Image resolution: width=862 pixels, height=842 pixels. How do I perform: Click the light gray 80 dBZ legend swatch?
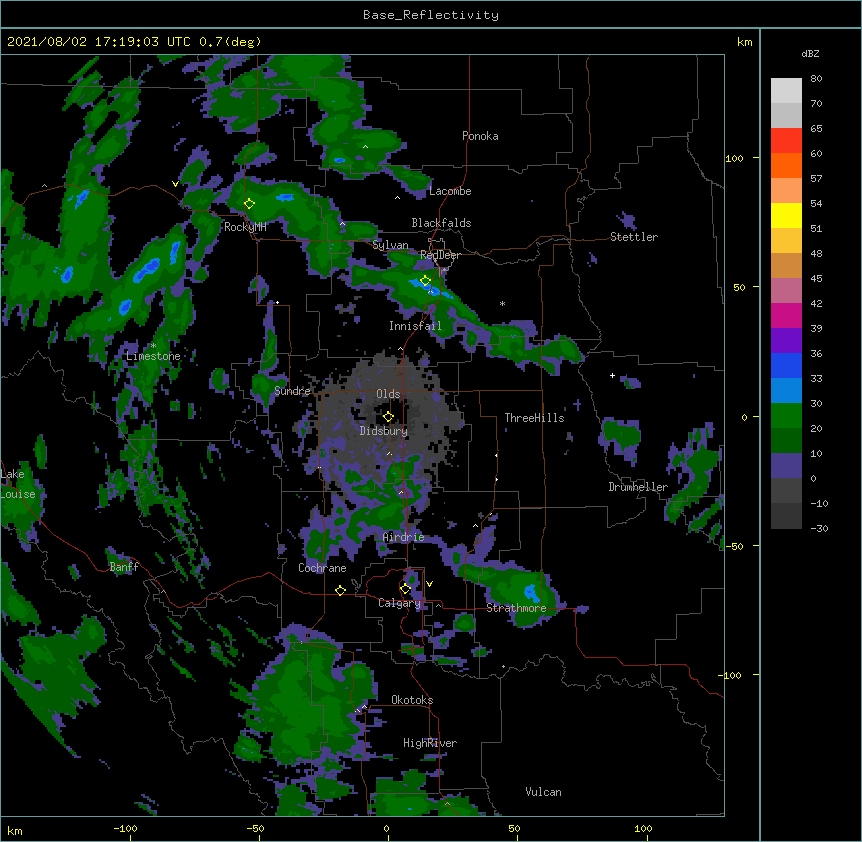click(786, 91)
